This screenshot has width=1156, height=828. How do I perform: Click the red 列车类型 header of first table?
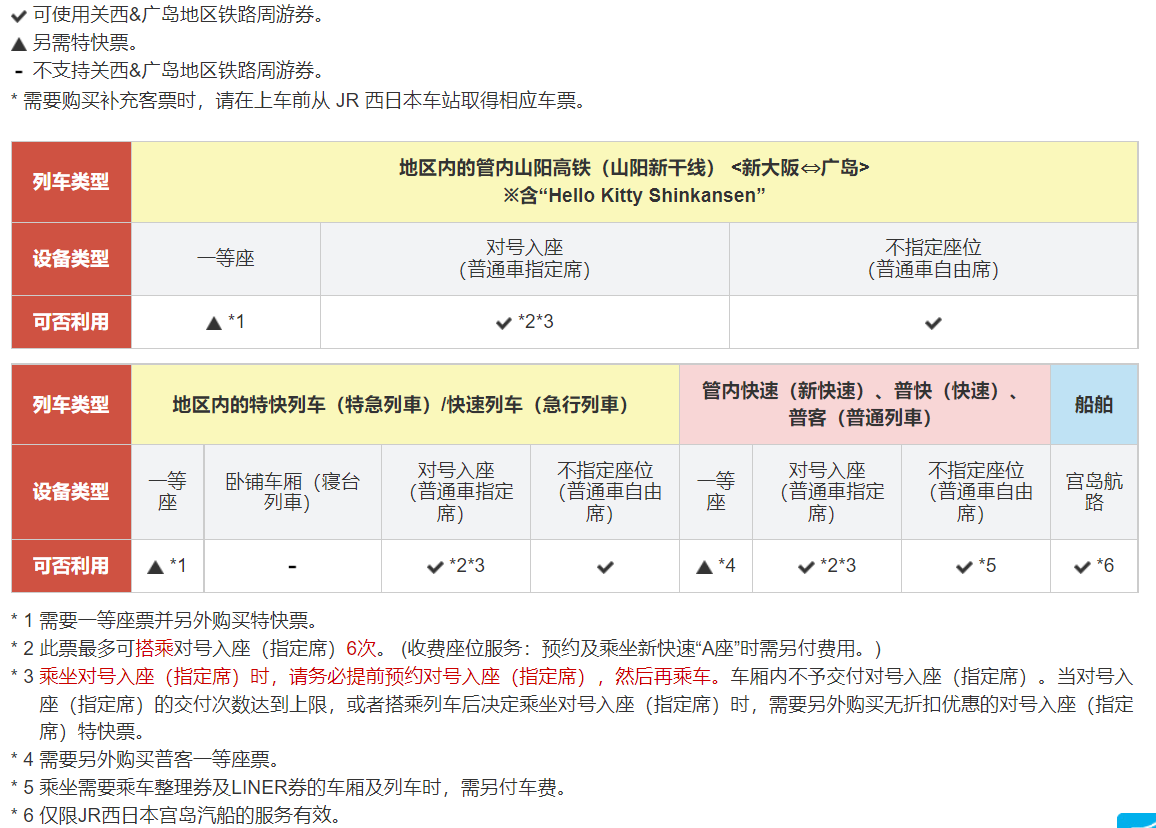click(70, 180)
